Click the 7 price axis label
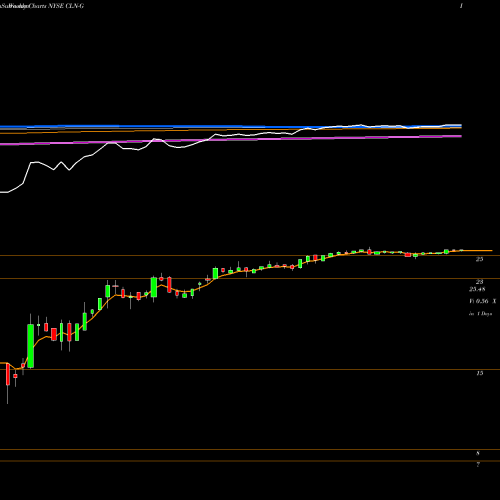500x500 pixels. pos(478,465)
